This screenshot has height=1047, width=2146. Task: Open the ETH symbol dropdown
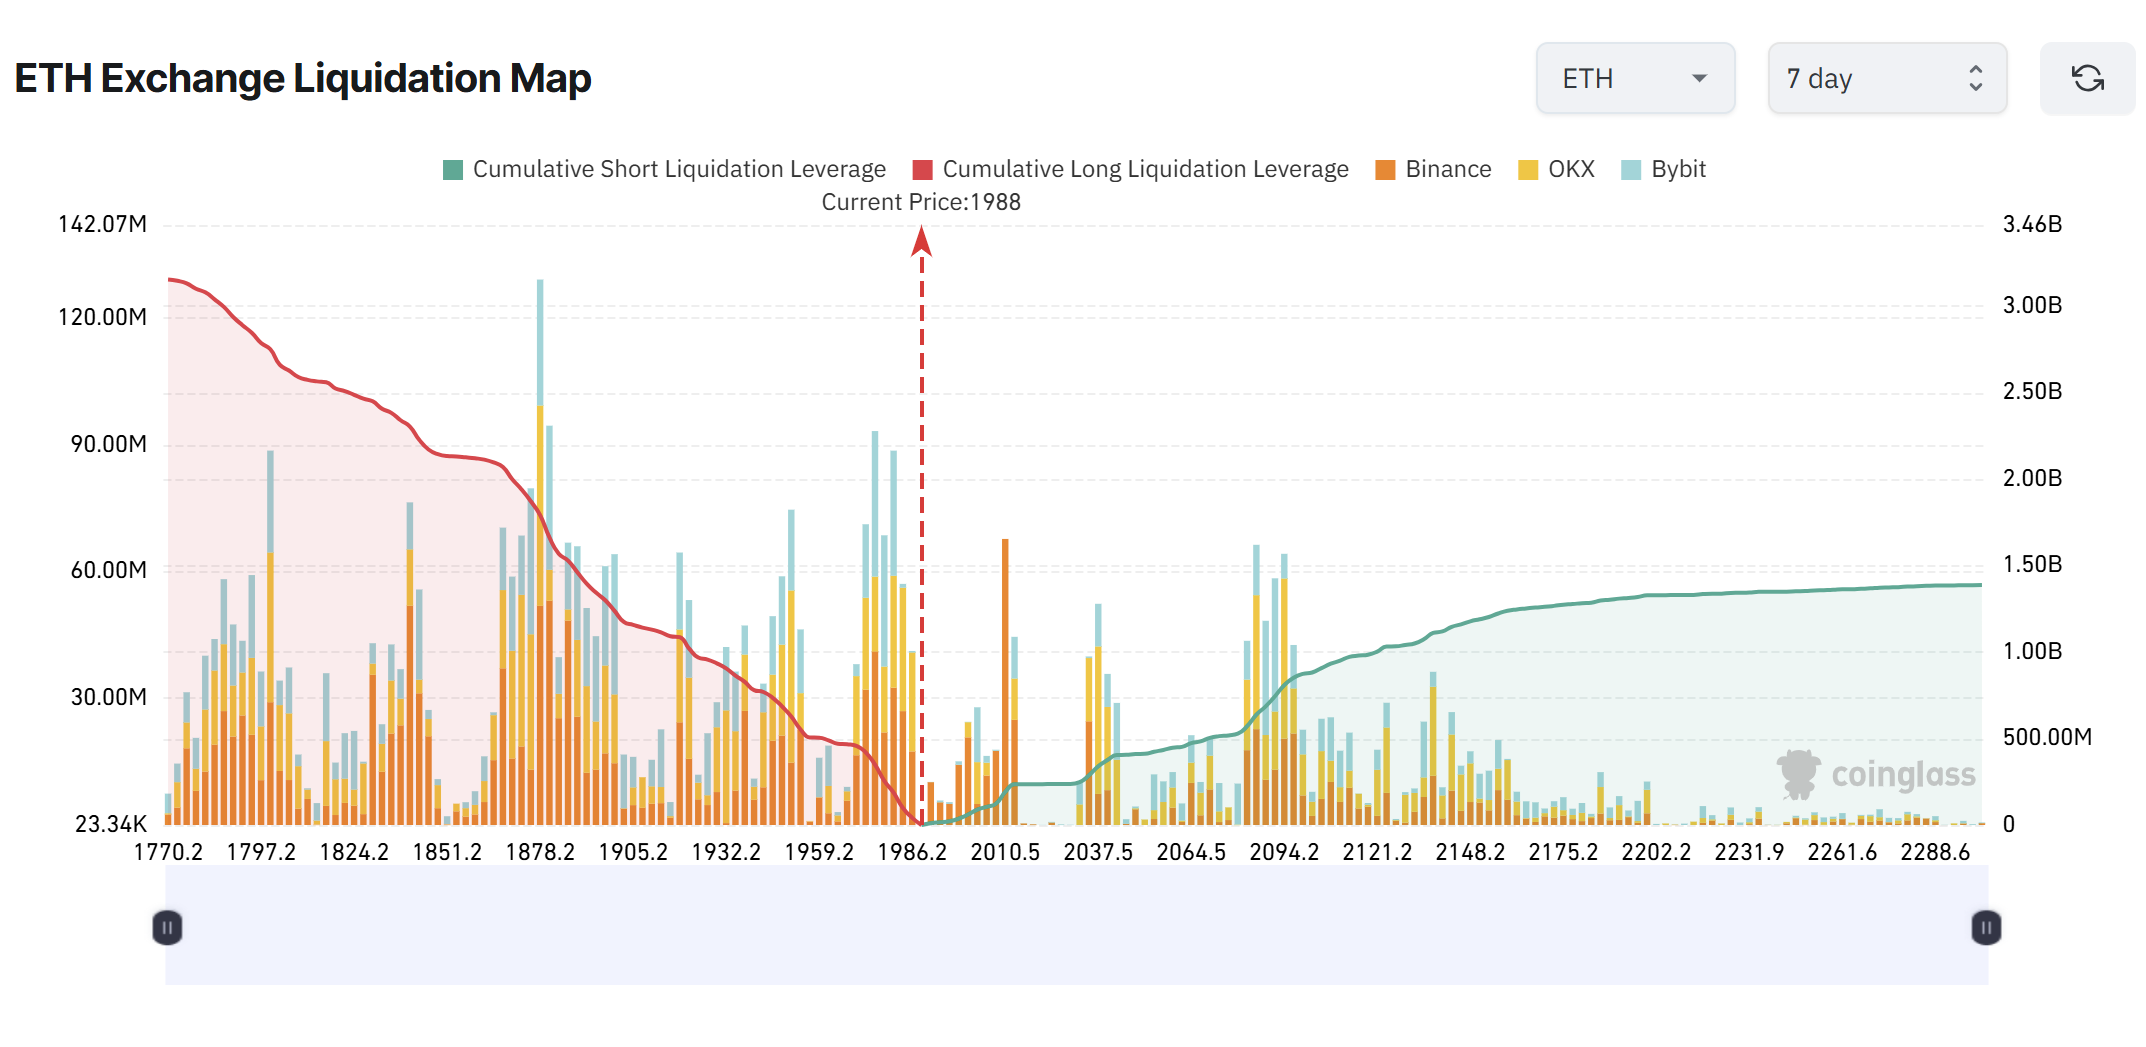coord(1634,77)
